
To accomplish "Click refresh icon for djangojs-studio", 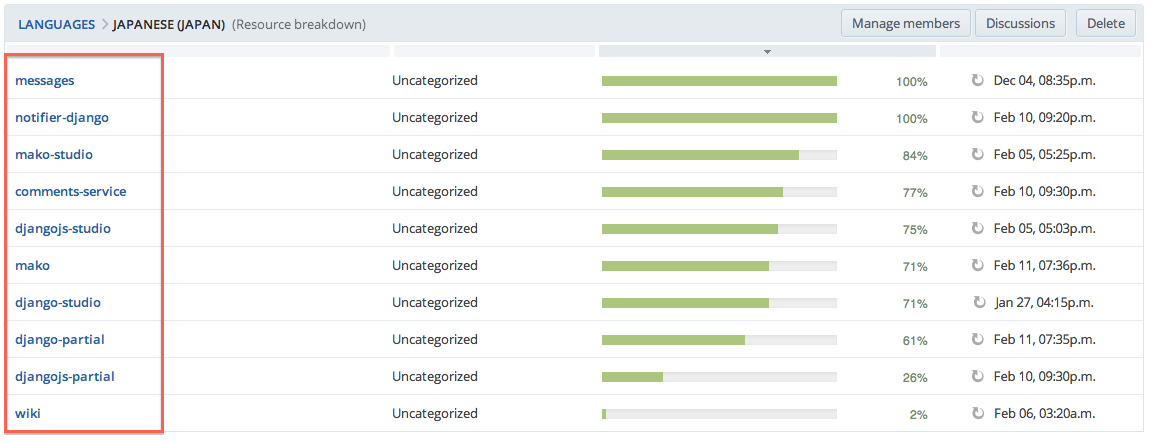I will [977, 229].
